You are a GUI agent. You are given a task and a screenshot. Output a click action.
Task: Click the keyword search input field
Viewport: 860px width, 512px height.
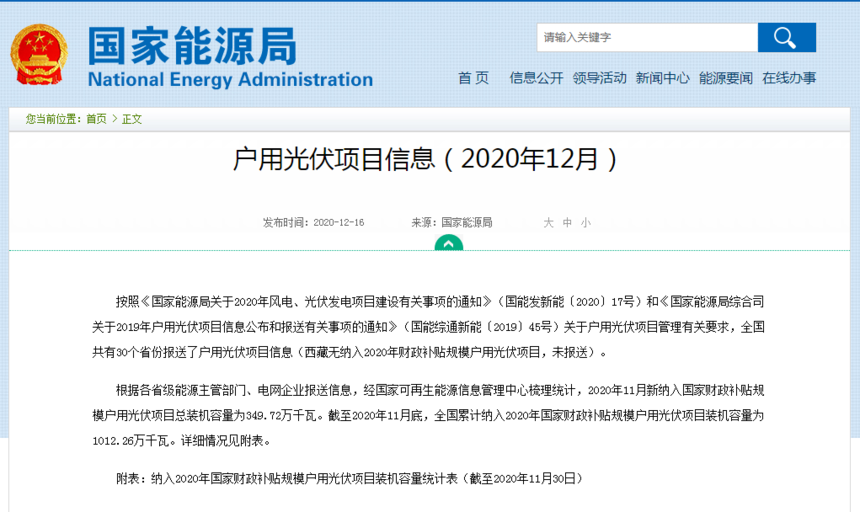pos(647,37)
